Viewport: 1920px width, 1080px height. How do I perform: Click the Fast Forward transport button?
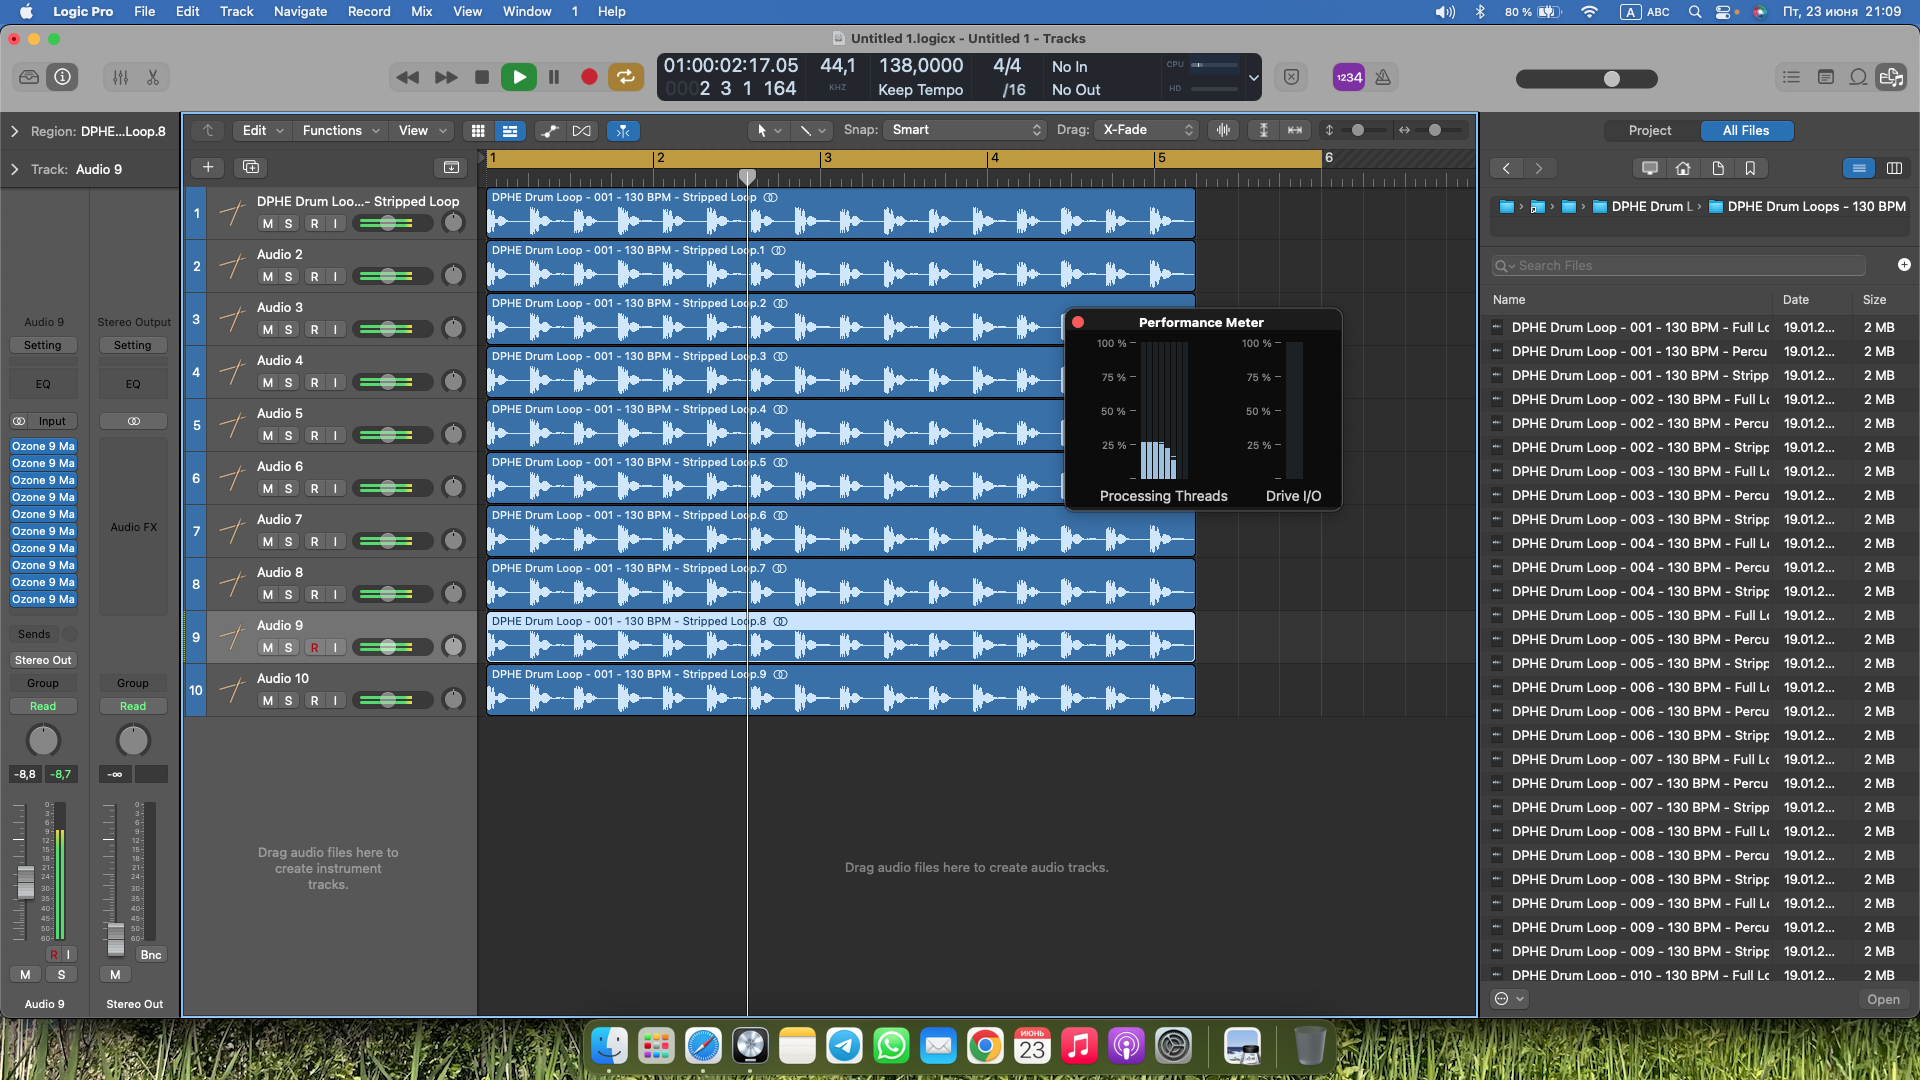click(446, 77)
